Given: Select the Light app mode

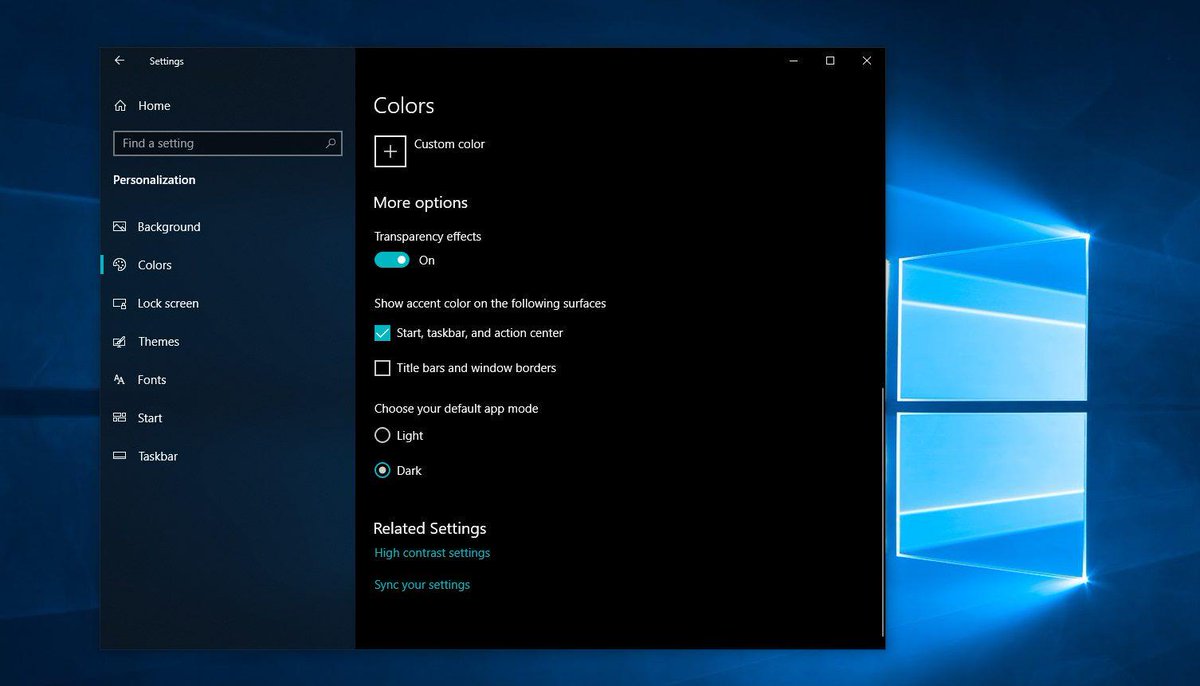Looking at the screenshot, I should point(382,435).
